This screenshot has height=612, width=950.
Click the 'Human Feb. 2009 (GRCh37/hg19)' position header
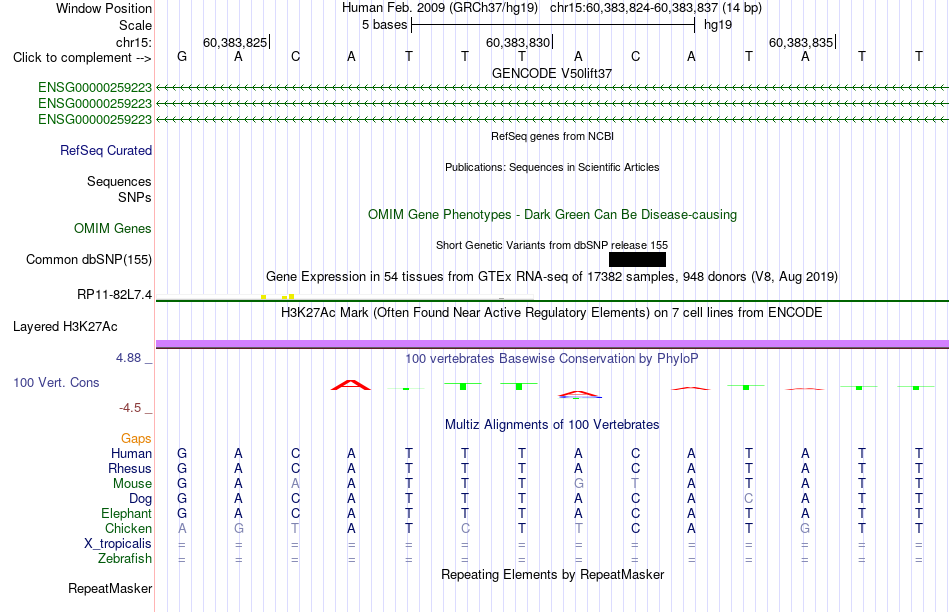[440, 8]
